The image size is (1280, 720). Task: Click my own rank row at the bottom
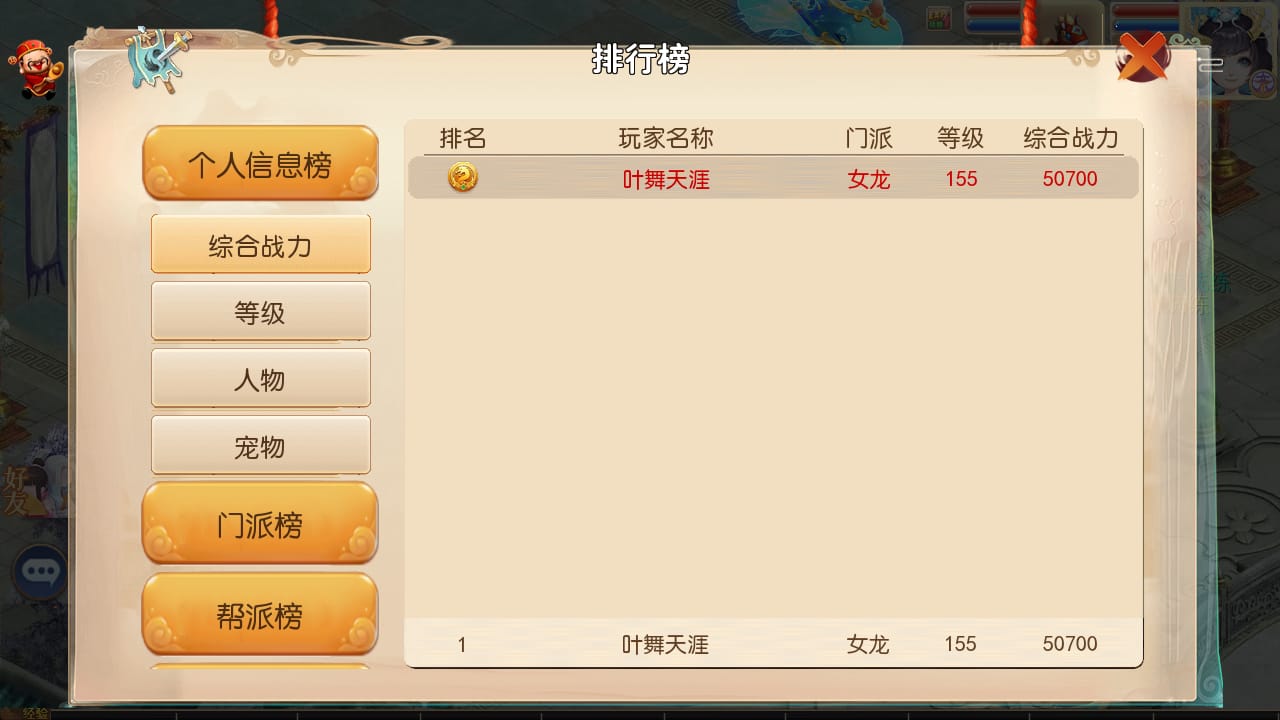(773, 644)
